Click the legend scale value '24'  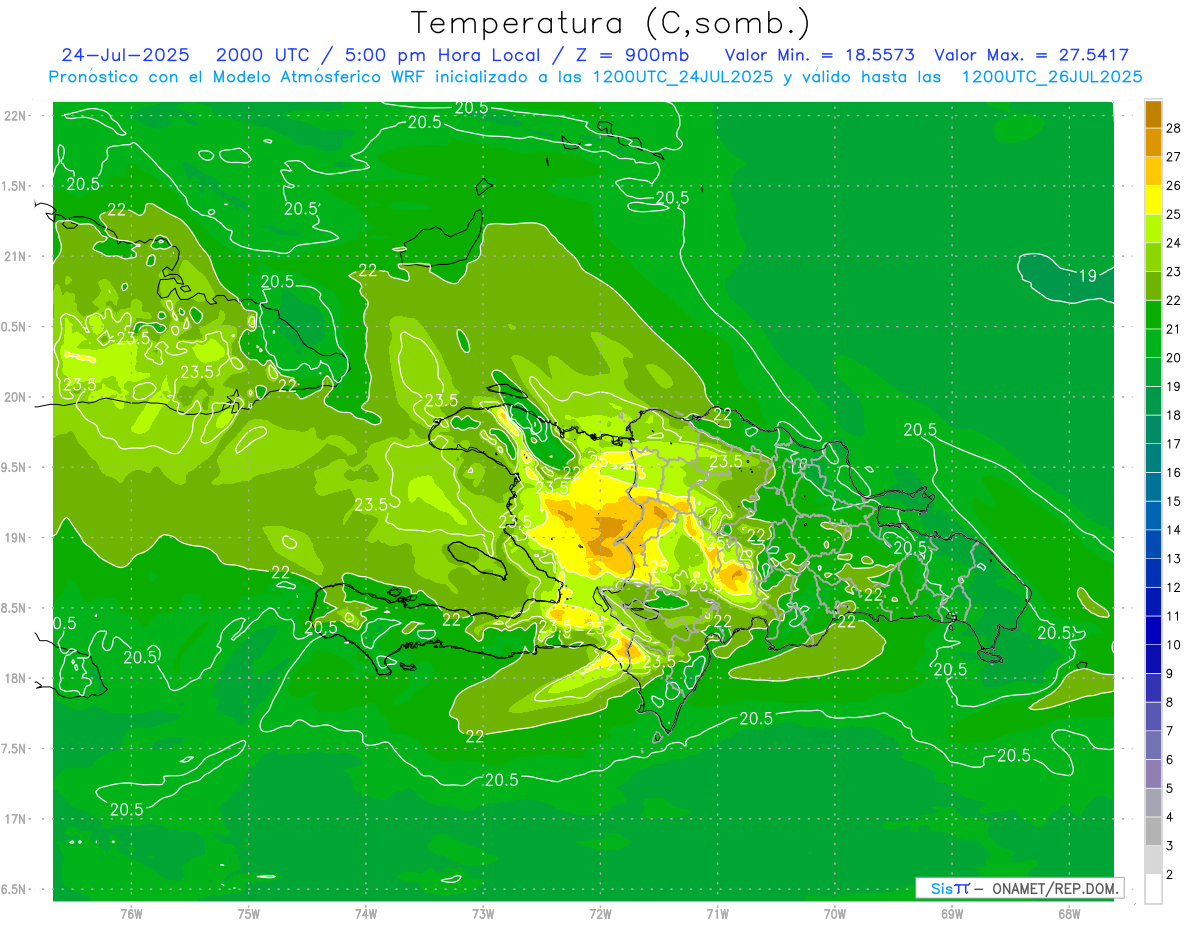pyautogui.click(x=1174, y=243)
